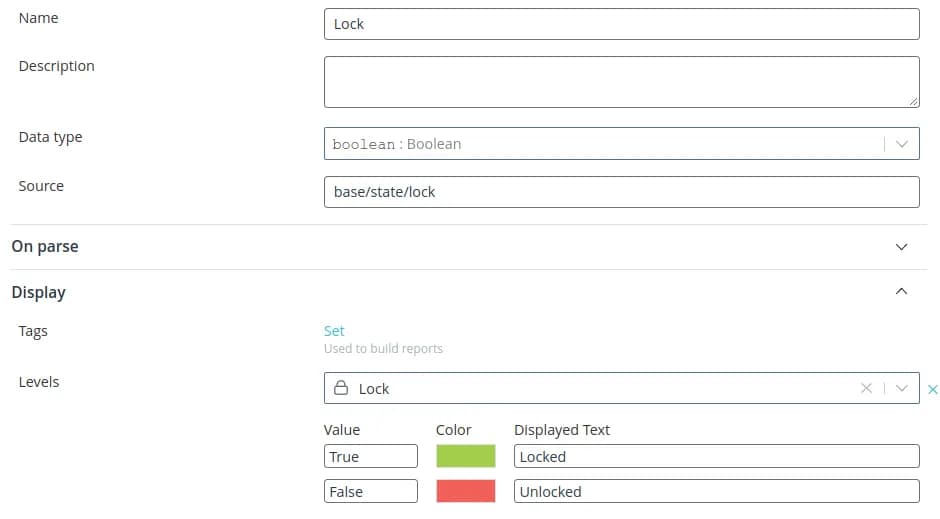Click into the empty Description text area
Screen dimensions: 940x519
(621, 81)
